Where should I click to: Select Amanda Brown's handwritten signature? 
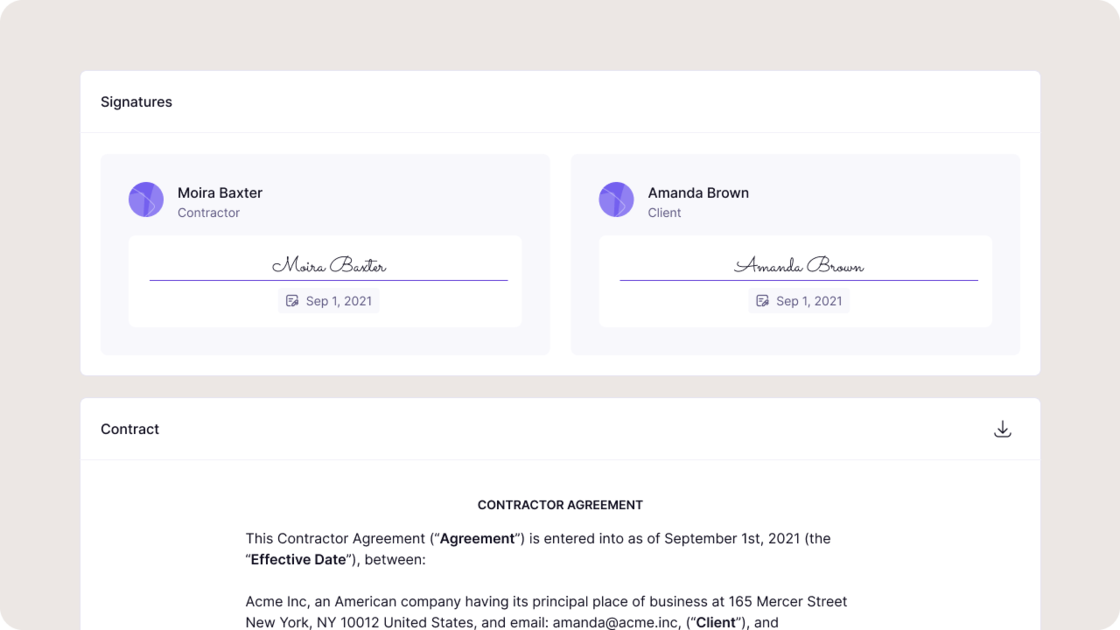coord(799,265)
